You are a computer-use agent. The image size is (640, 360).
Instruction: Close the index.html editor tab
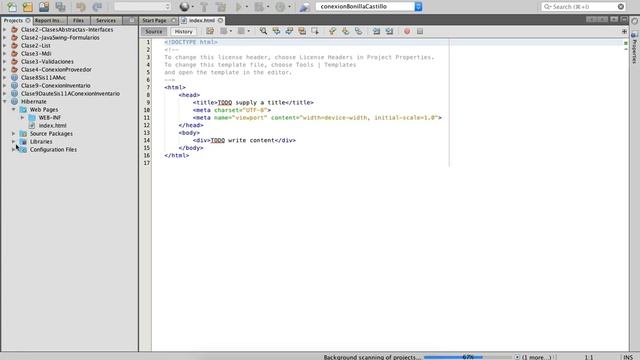tap(220, 20)
